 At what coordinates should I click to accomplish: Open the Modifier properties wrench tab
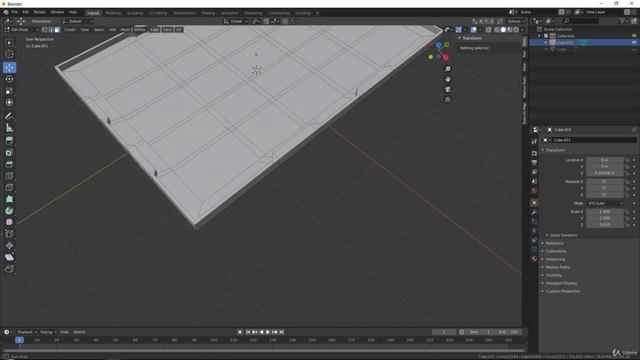pos(534,212)
